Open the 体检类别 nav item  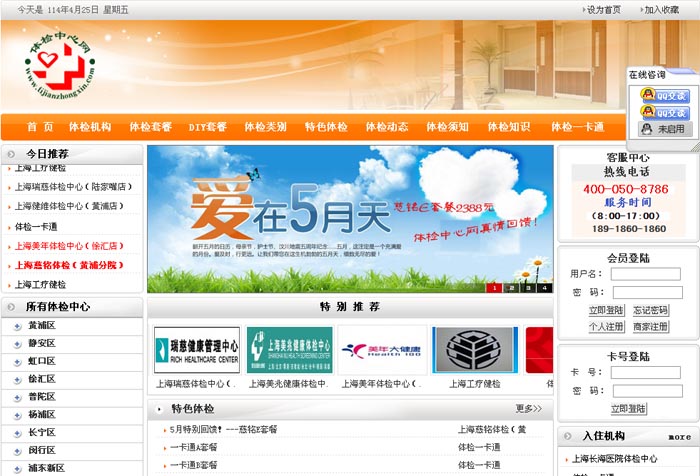tap(265, 127)
